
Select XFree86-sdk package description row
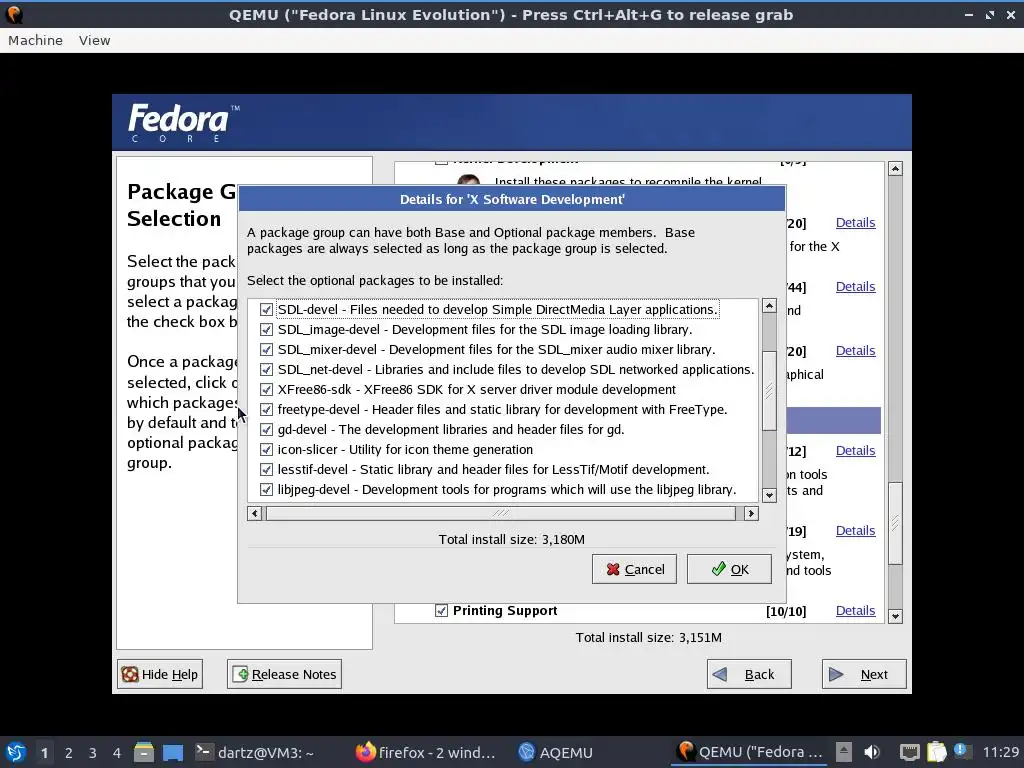(477, 390)
